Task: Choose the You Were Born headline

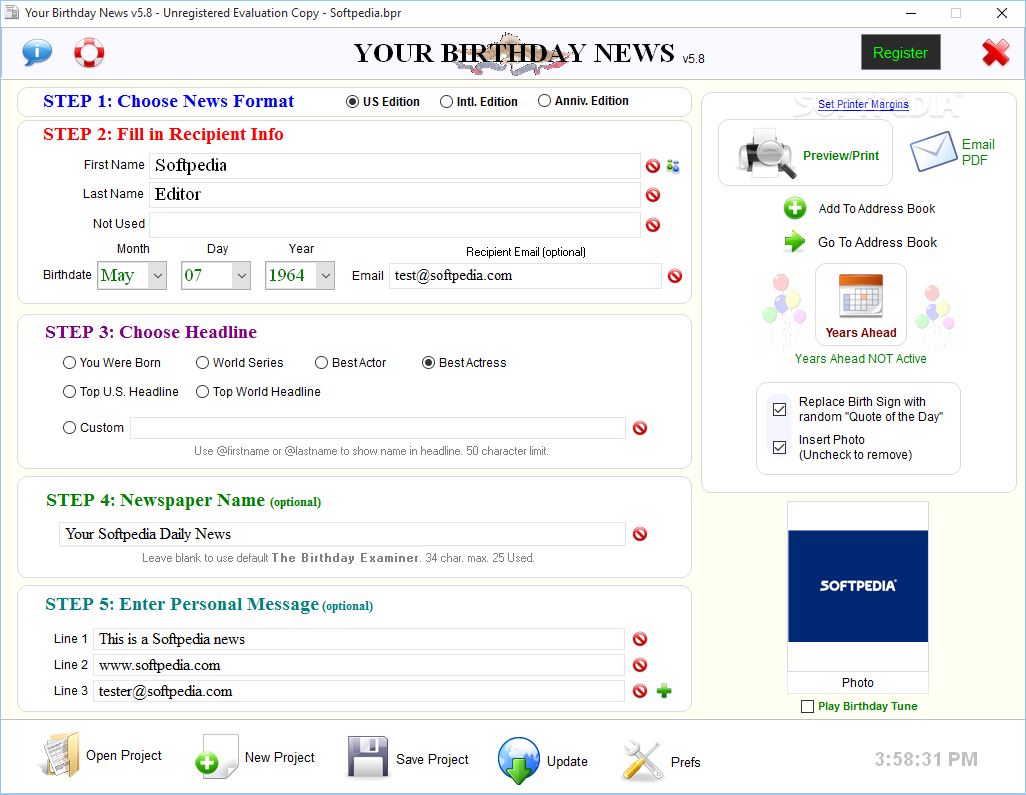Action: (x=69, y=362)
